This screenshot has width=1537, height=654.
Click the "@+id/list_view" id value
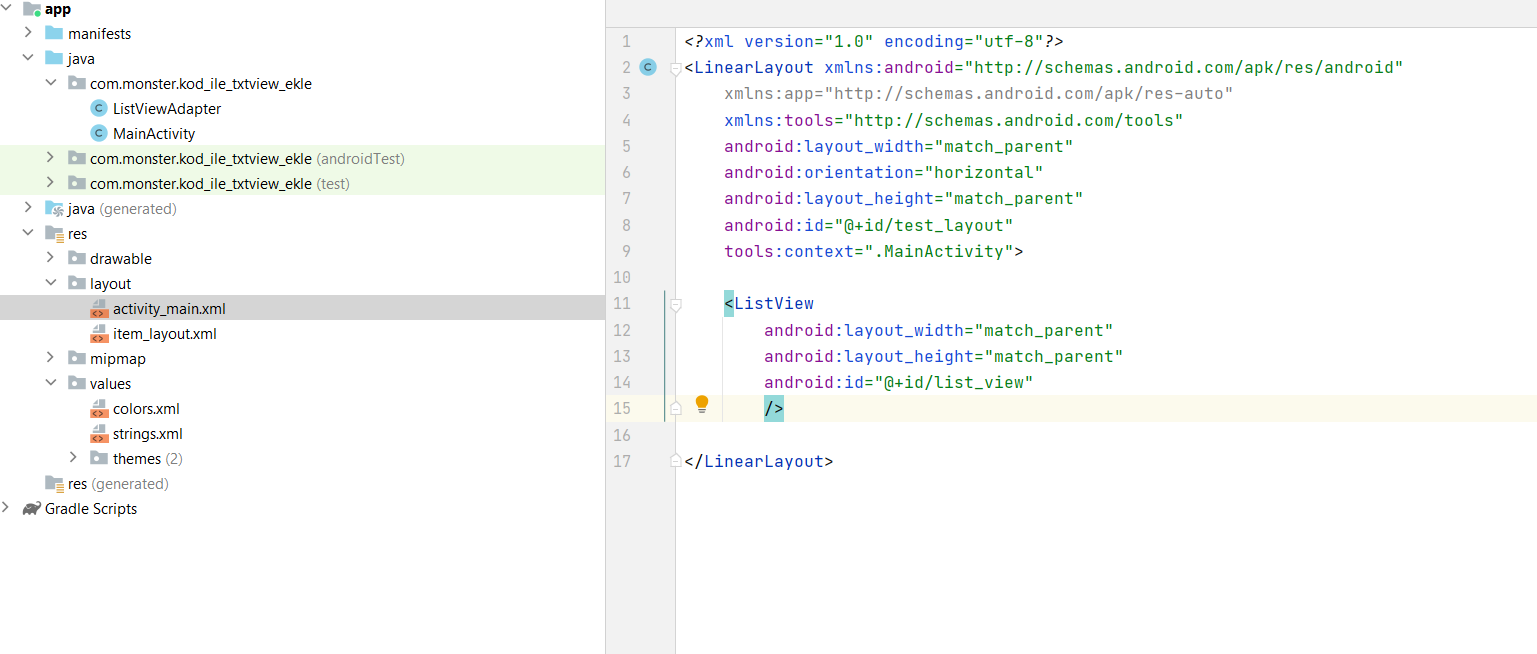(x=954, y=382)
